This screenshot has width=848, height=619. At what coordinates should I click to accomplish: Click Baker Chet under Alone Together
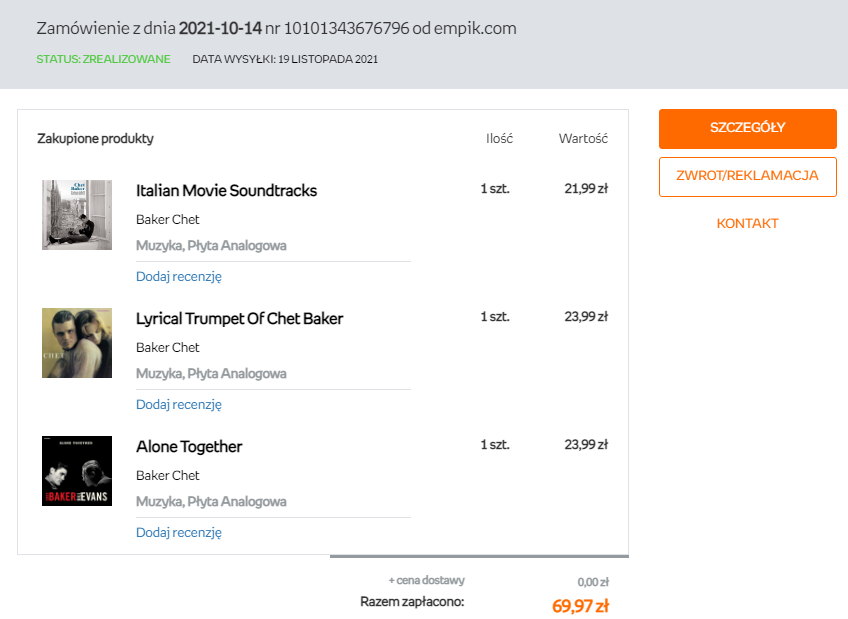pos(168,476)
